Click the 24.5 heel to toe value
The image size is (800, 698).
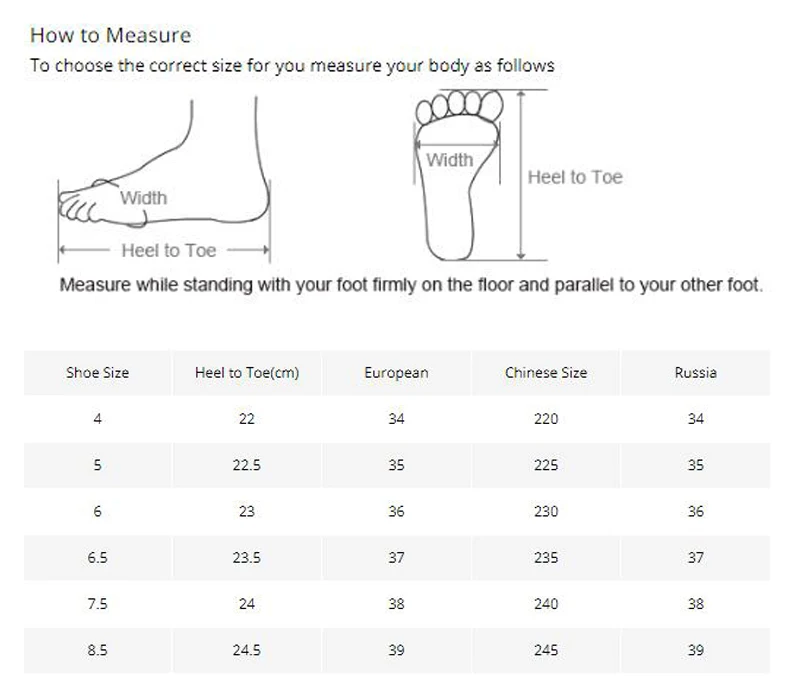pyautogui.click(x=247, y=651)
